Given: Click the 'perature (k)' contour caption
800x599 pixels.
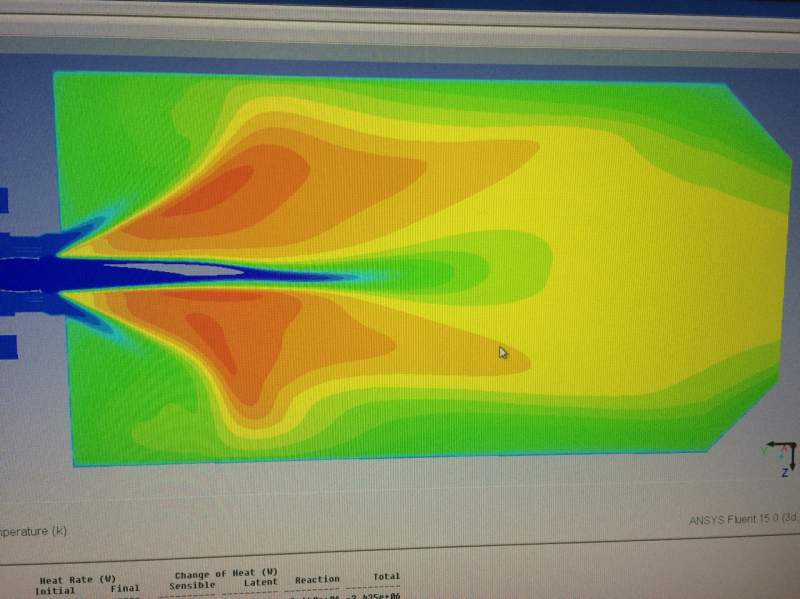Looking at the screenshot, I should tap(33, 531).
